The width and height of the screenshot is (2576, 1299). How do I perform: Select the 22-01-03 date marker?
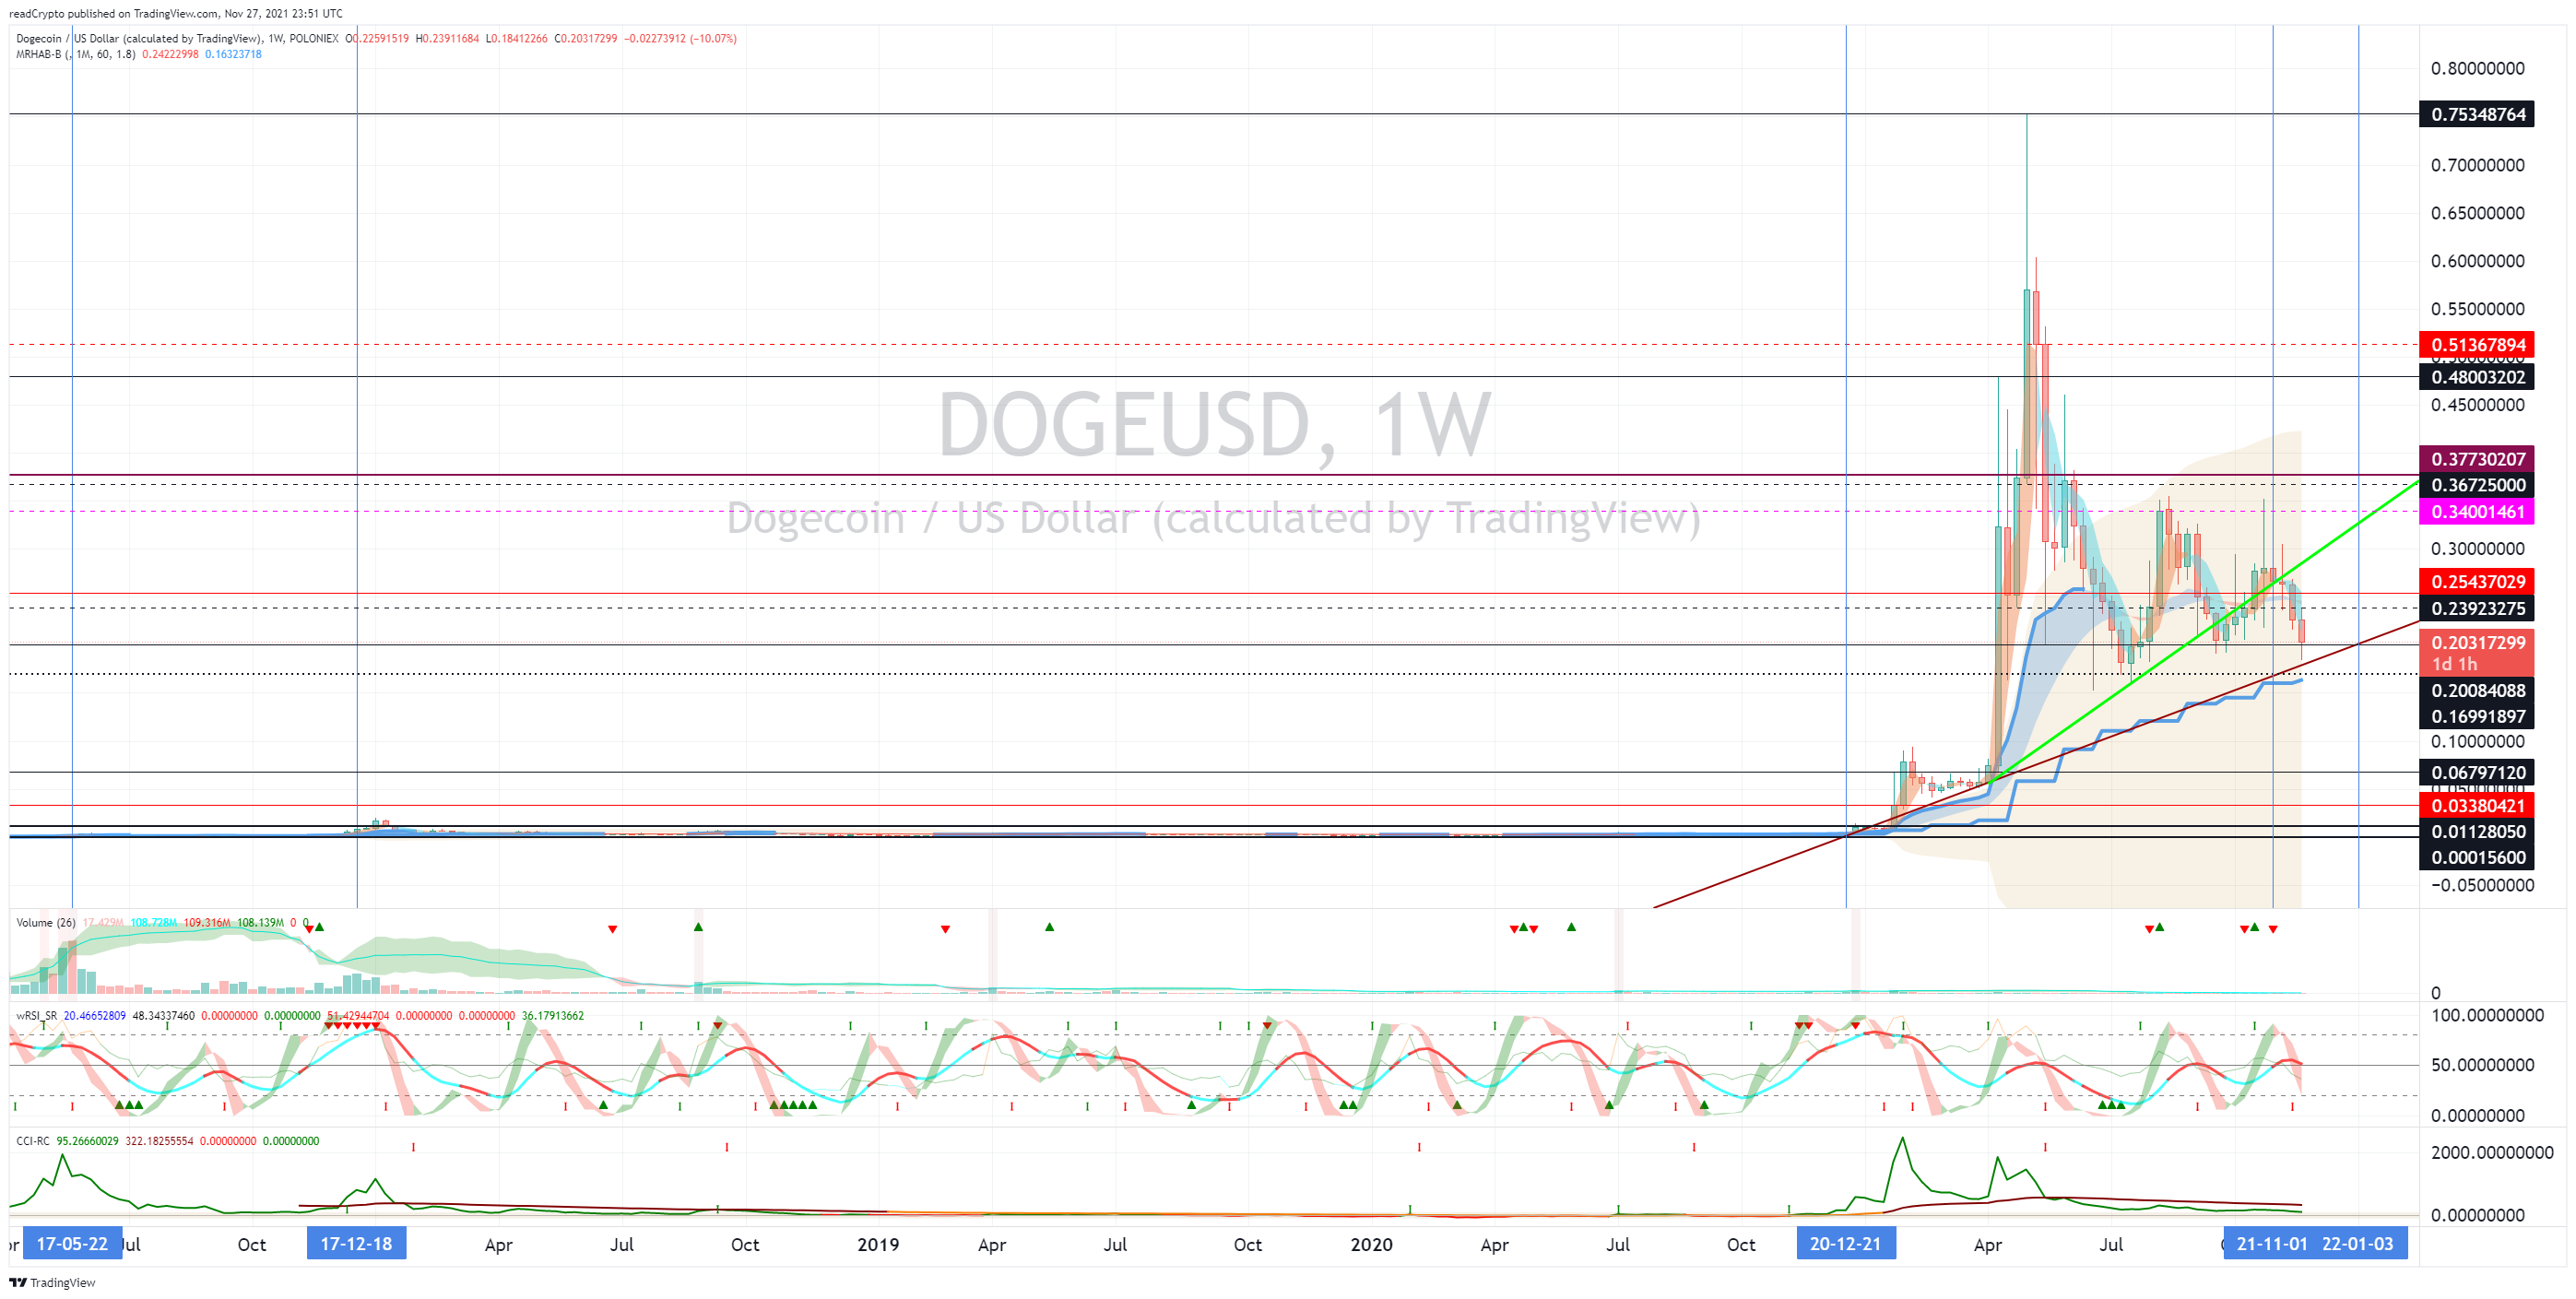(2358, 1244)
